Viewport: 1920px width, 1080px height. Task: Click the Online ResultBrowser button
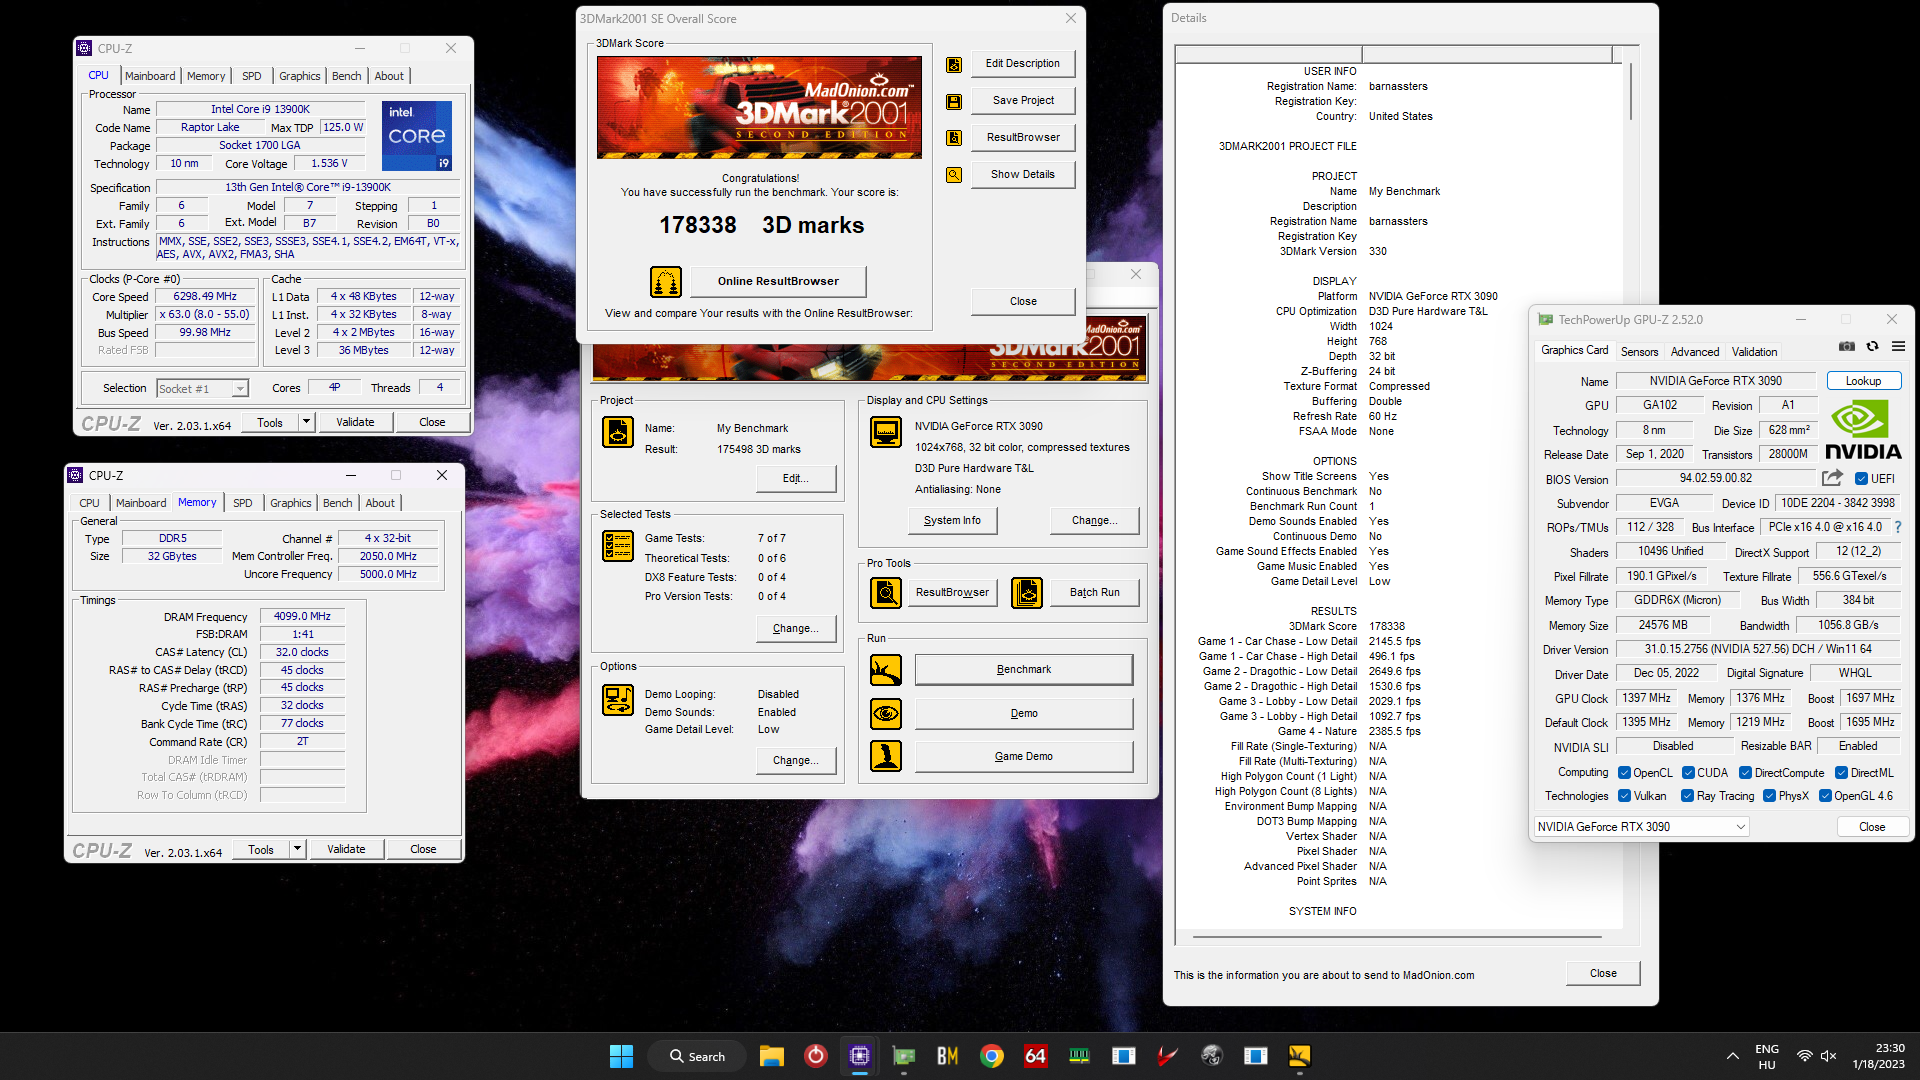pos(778,281)
